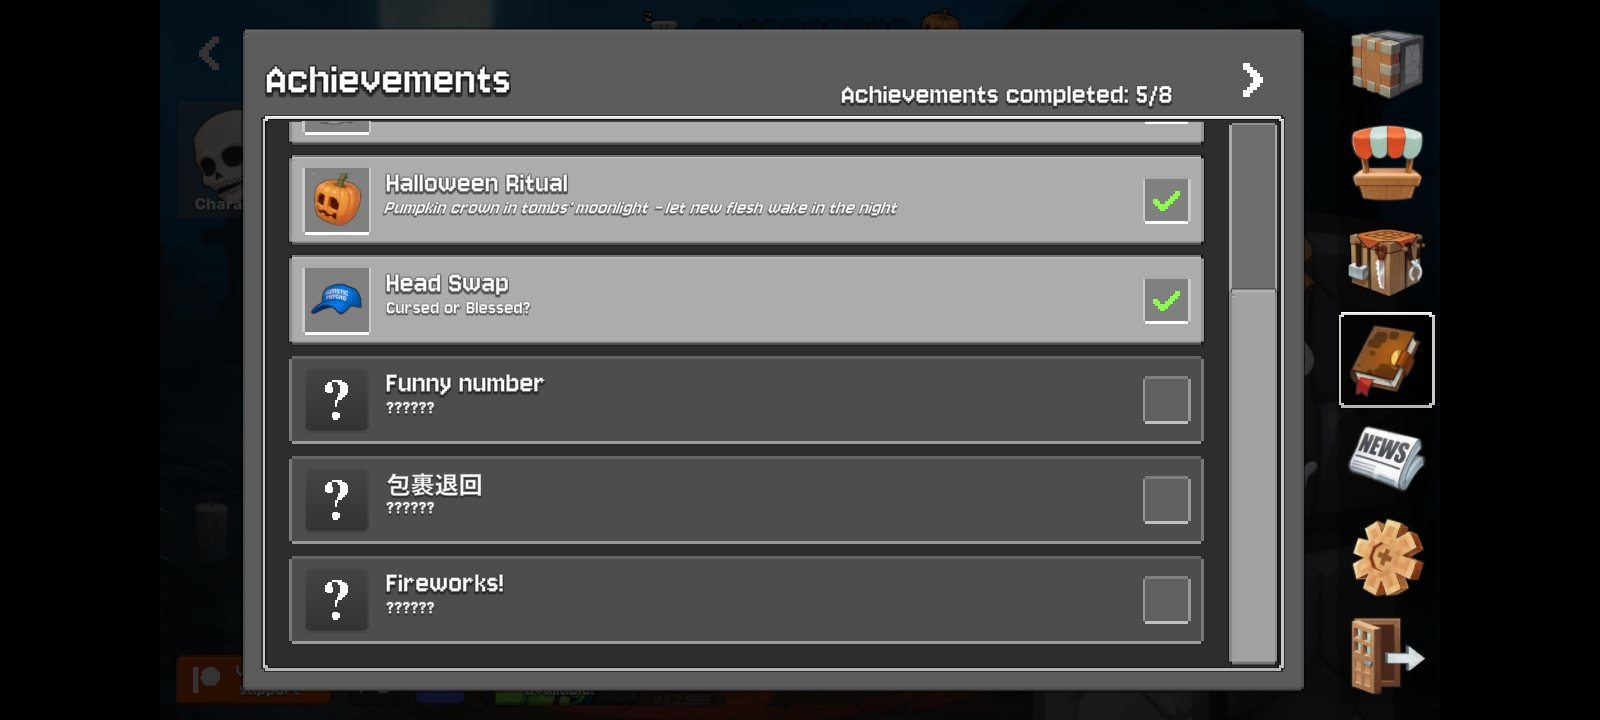
Task: Click the Funny number empty checkbox
Action: pyautogui.click(x=1166, y=400)
